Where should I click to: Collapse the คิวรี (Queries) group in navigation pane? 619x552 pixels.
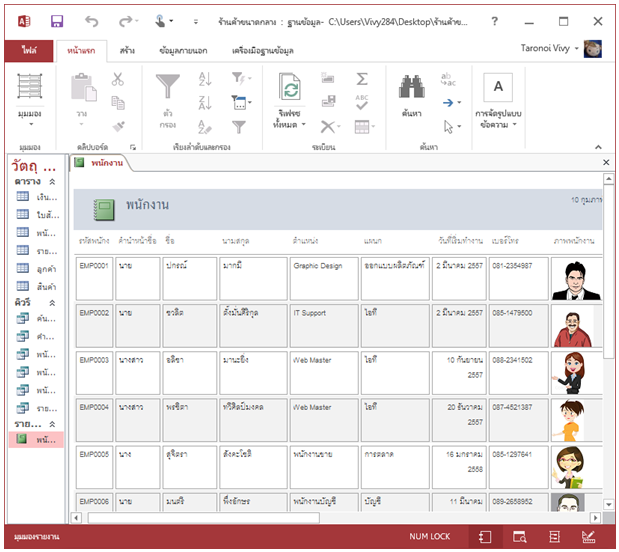(x=54, y=302)
